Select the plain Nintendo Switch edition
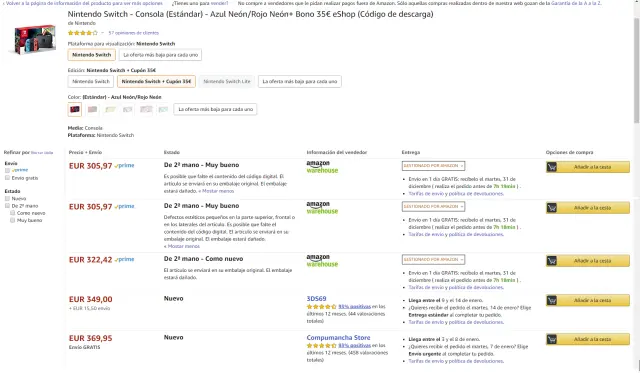 pyautogui.click(x=91, y=81)
